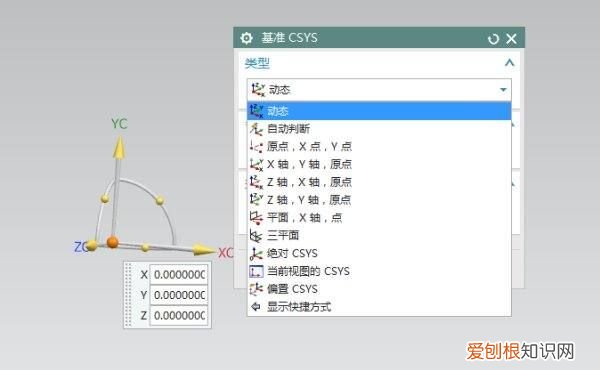Click icon beside Z 轴, X 轴, 原点

click(x=256, y=182)
